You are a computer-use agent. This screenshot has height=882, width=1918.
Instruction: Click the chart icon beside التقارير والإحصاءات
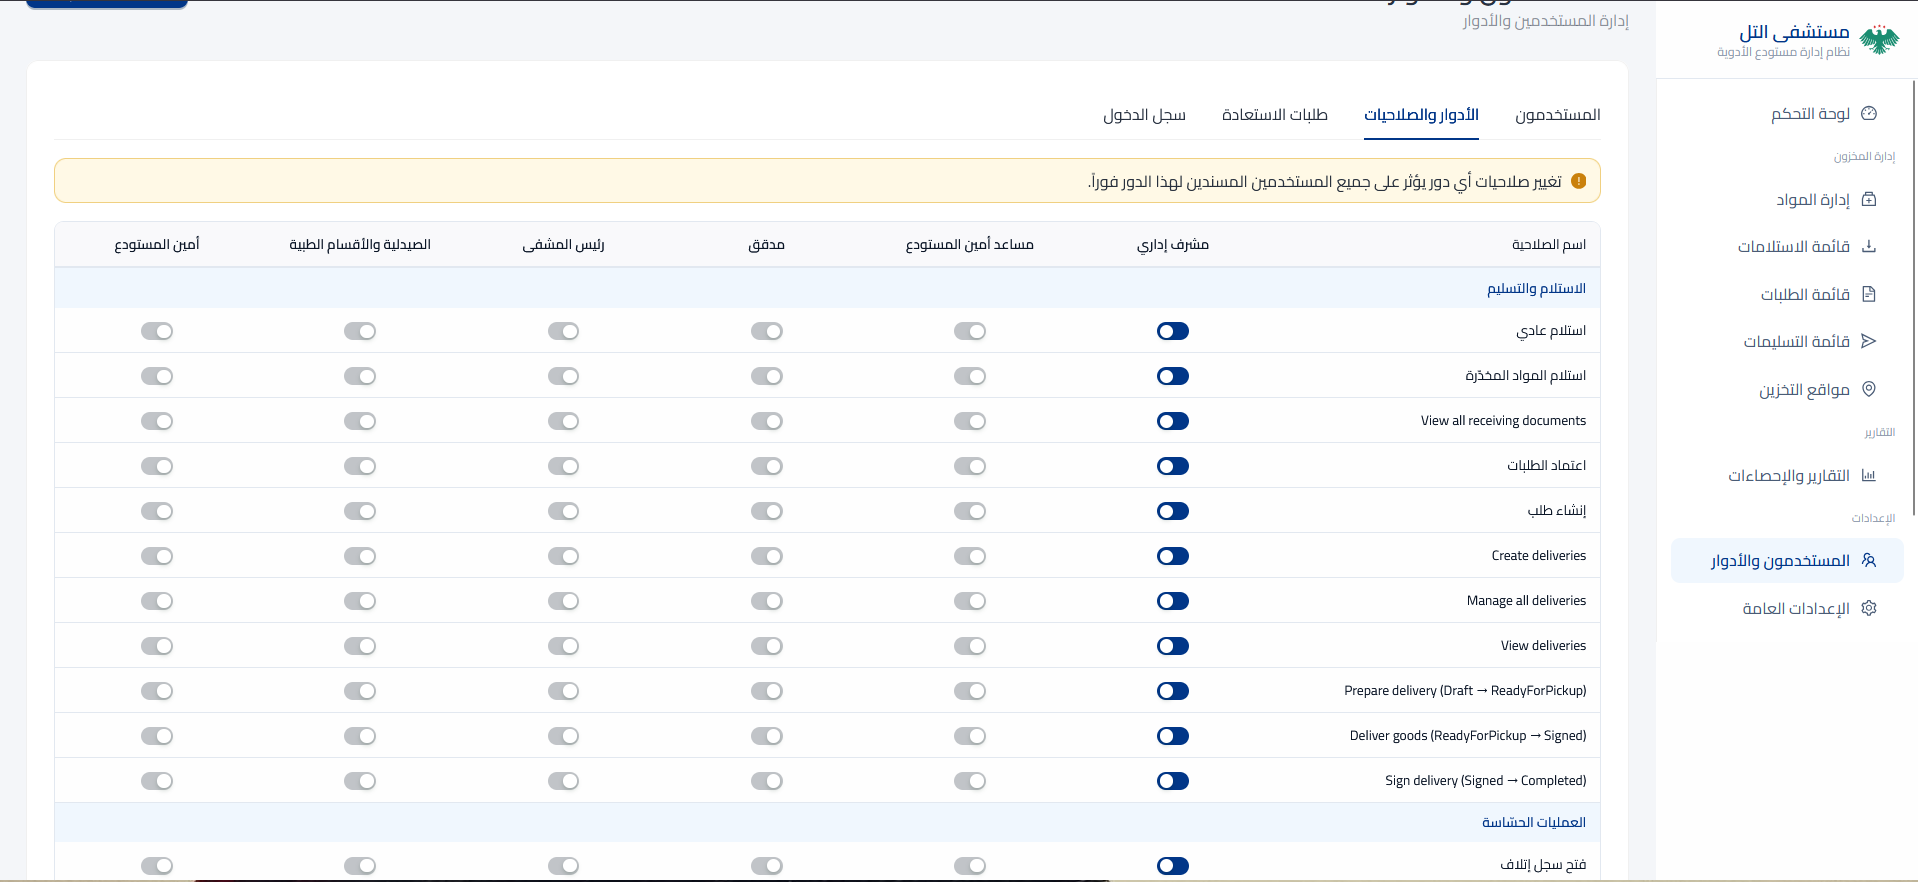1869,475
